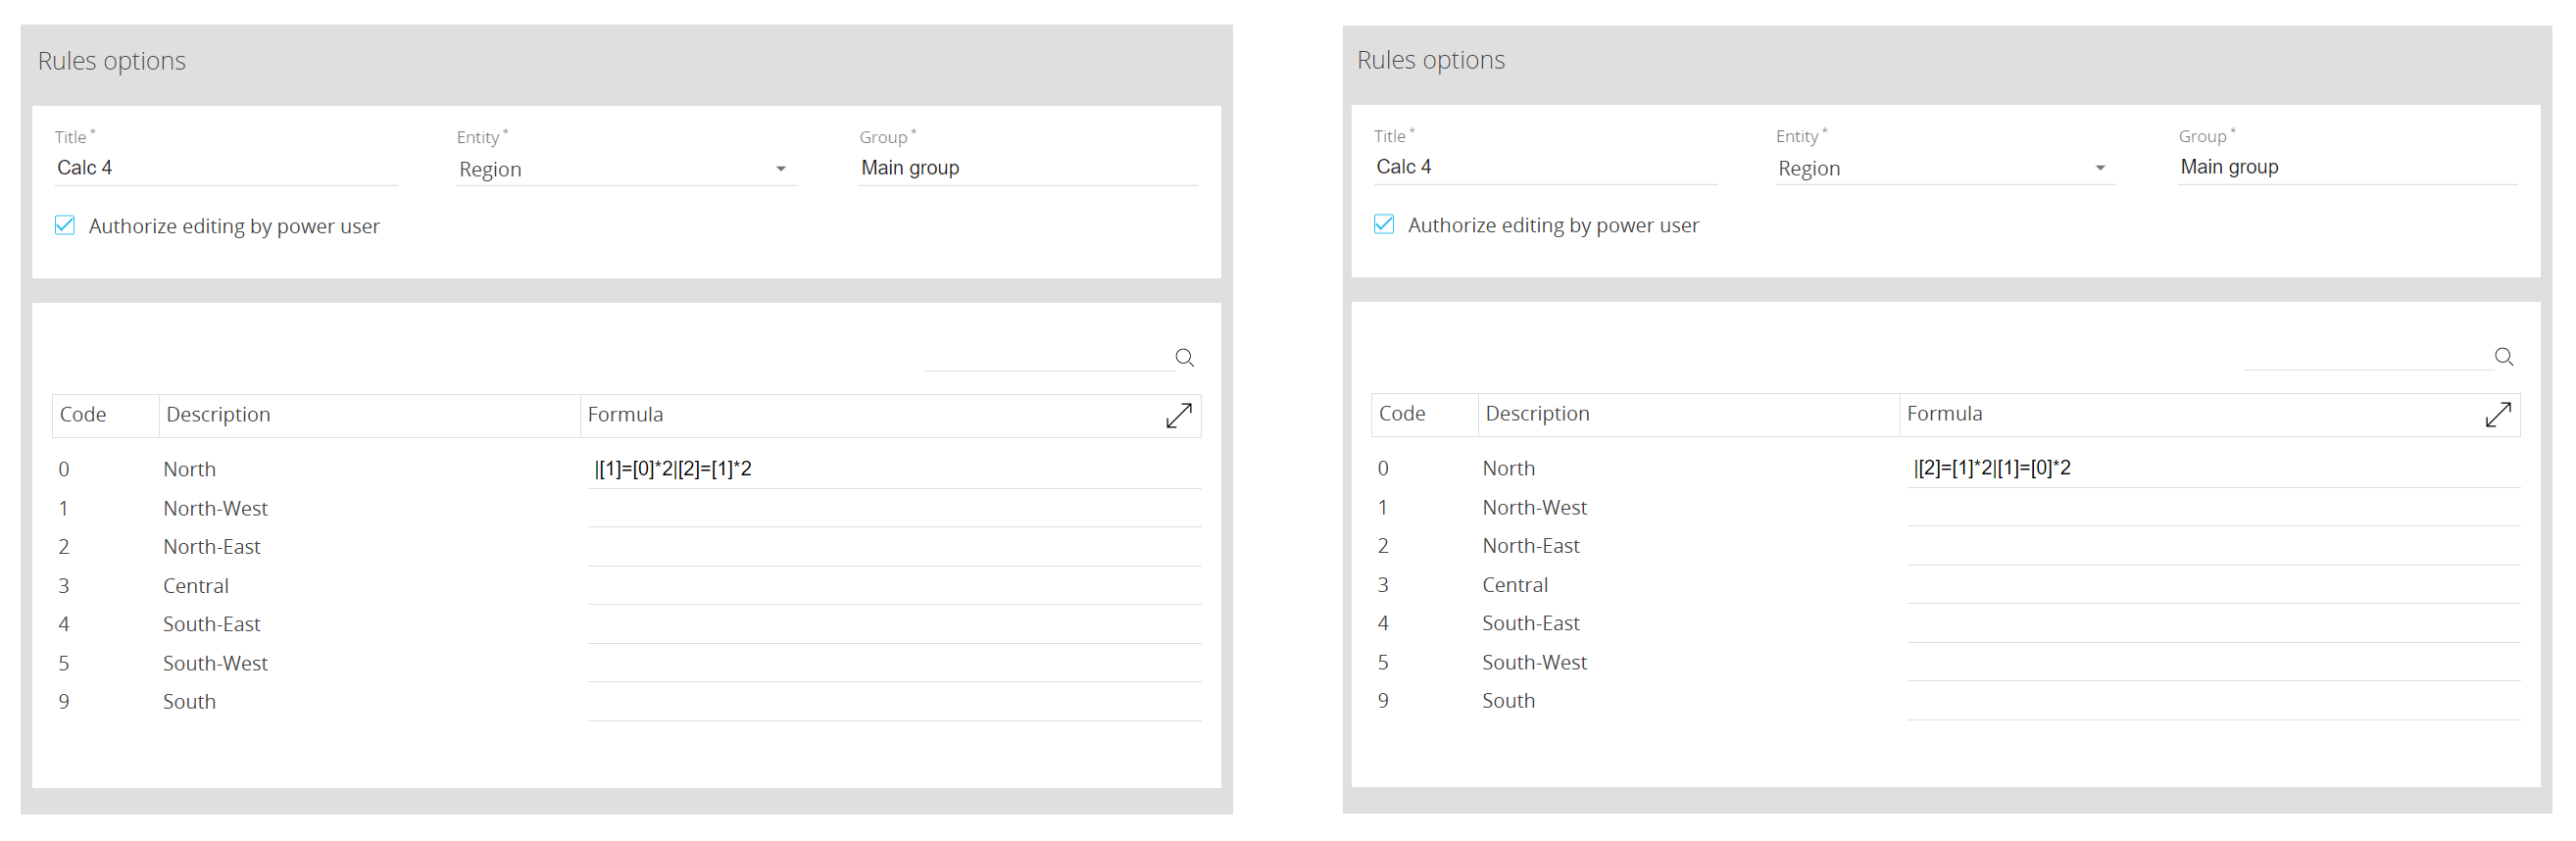
Task: Click North formula starting with |[2]=[1]*2
Action: [2212, 468]
